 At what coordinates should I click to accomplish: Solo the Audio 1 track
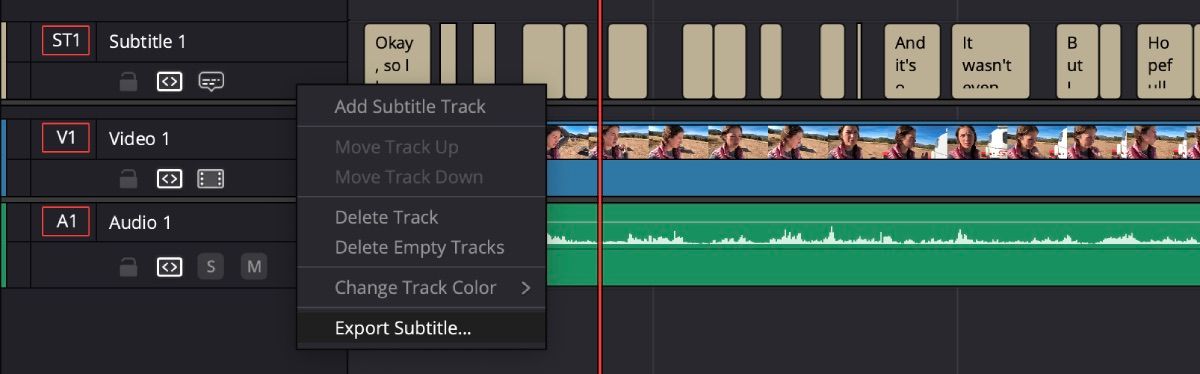210,267
